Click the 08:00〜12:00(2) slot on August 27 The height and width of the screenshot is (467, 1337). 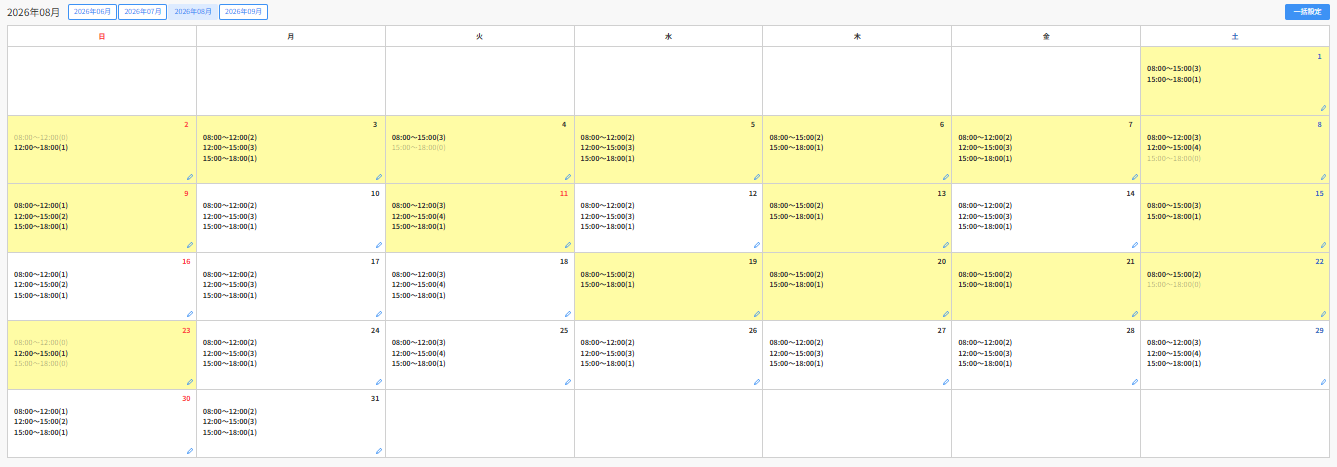(796, 343)
